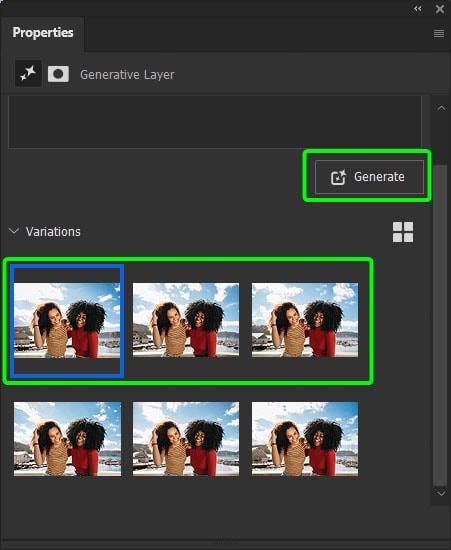Select the first variation thumbnail
This screenshot has height=550, width=451.
click(x=67, y=320)
